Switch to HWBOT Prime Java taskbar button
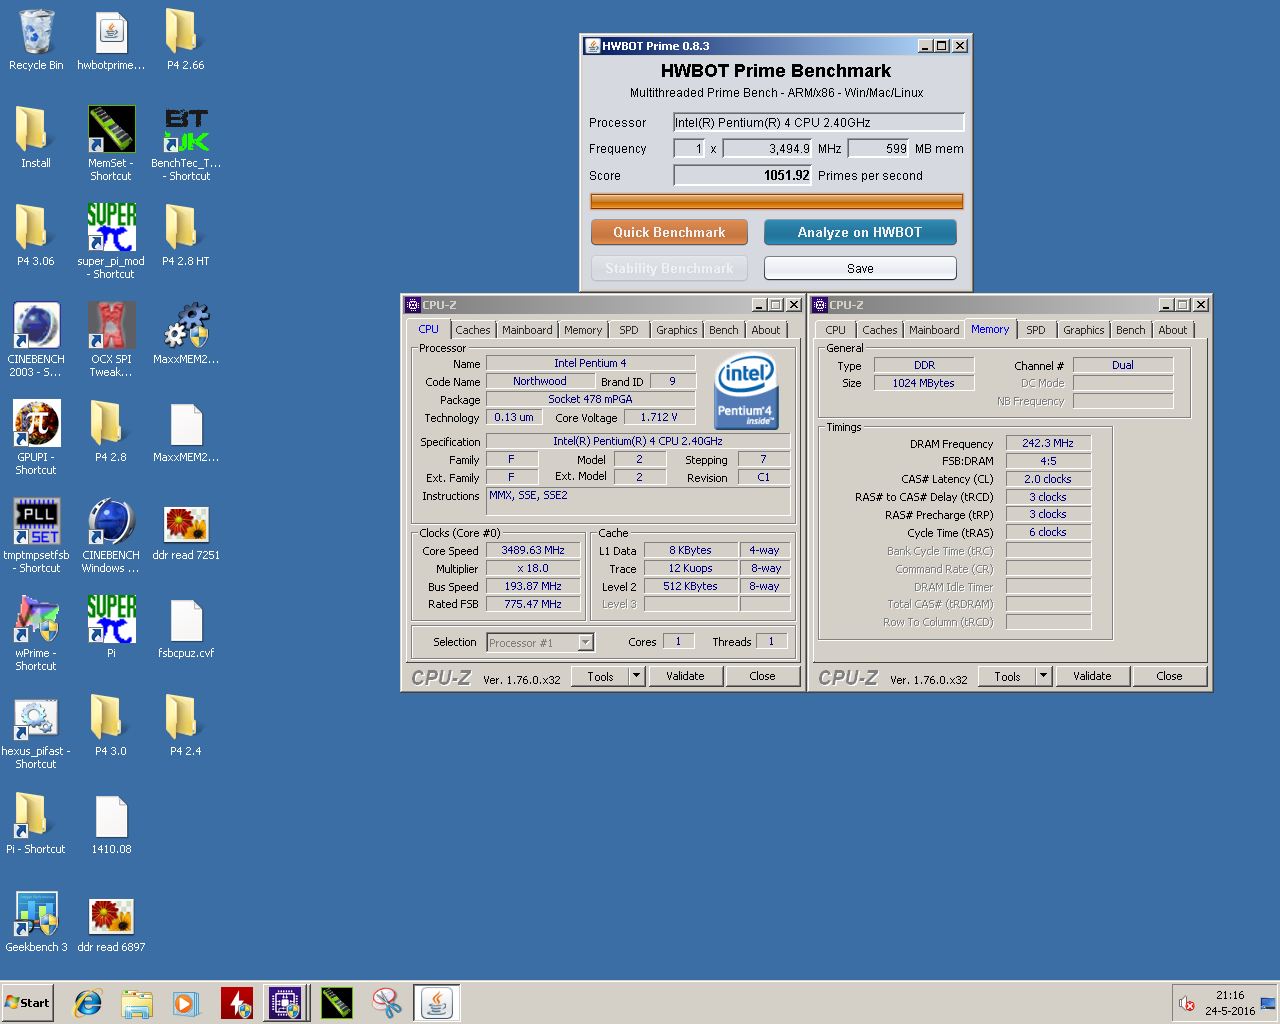The height and width of the screenshot is (1024, 1280). pyautogui.click(x=436, y=1003)
